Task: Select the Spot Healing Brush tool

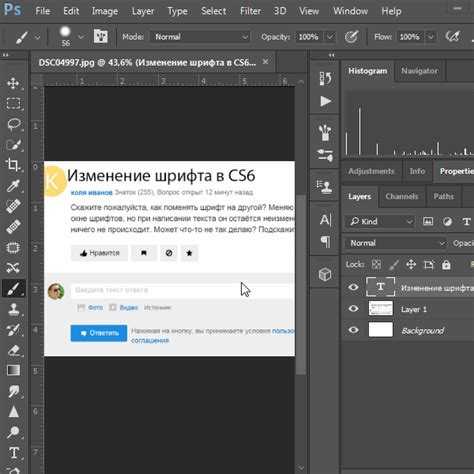Action: coord(13,206)
